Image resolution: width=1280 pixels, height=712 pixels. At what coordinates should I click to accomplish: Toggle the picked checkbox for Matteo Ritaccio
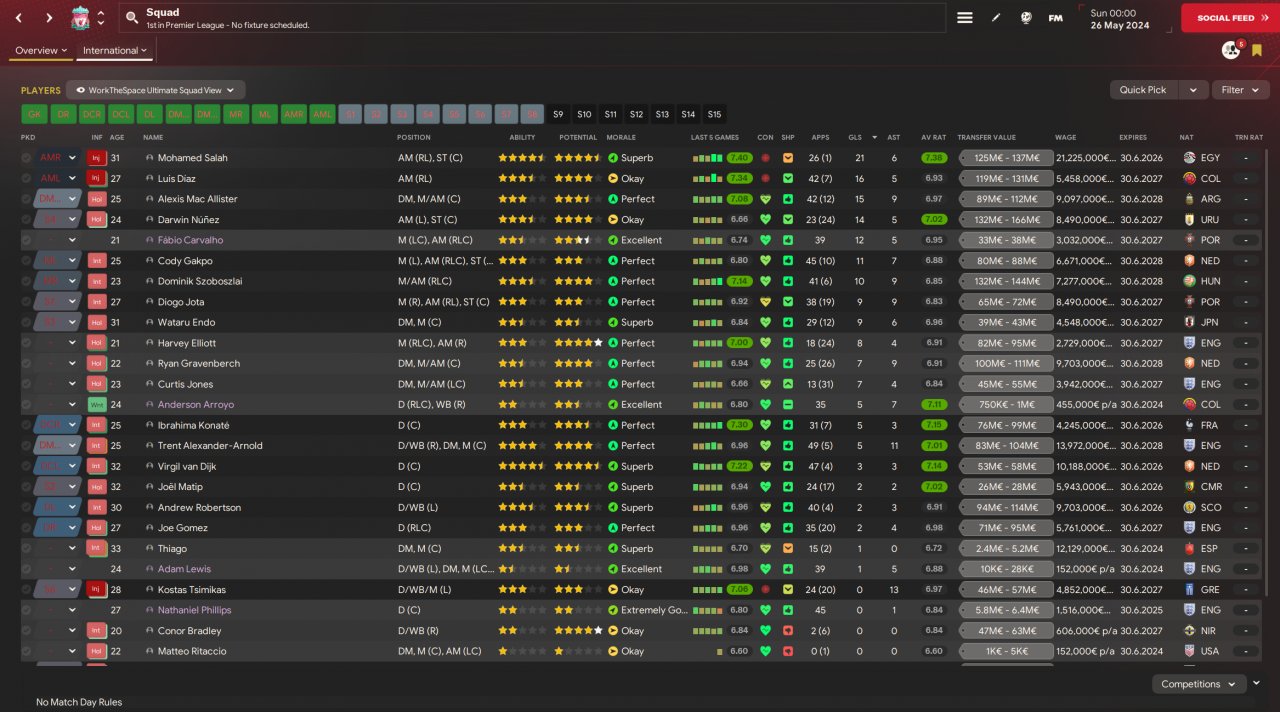(26, 651)
